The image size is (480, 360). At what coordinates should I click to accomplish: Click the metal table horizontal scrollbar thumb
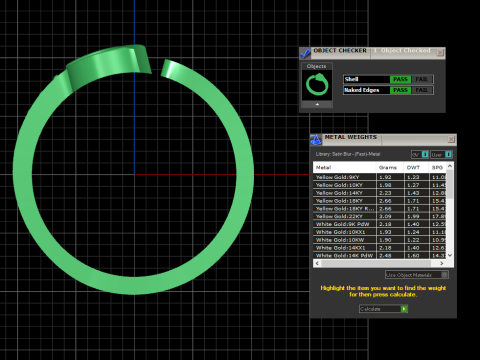coord(376,264)
